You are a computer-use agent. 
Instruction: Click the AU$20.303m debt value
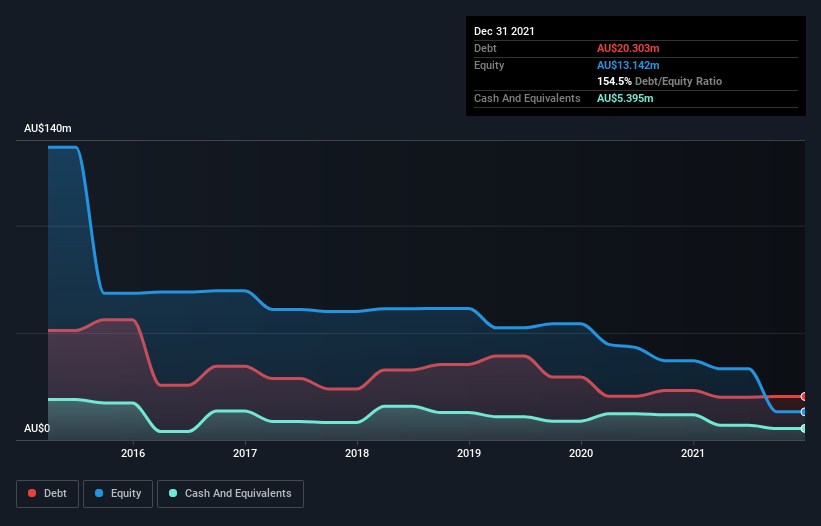pos(628,48)
